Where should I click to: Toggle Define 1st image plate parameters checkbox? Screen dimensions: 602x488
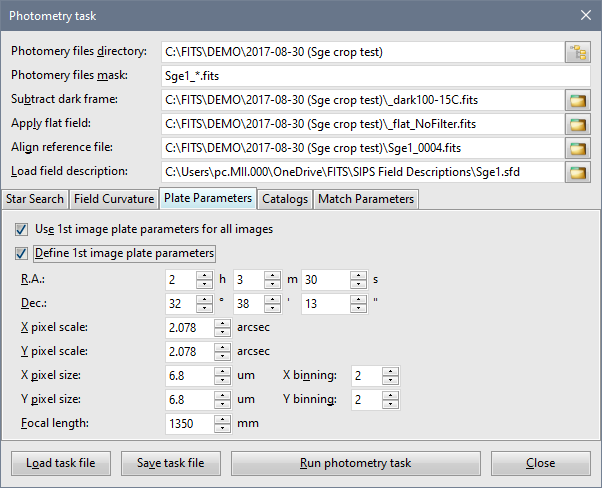pos(21,253)
